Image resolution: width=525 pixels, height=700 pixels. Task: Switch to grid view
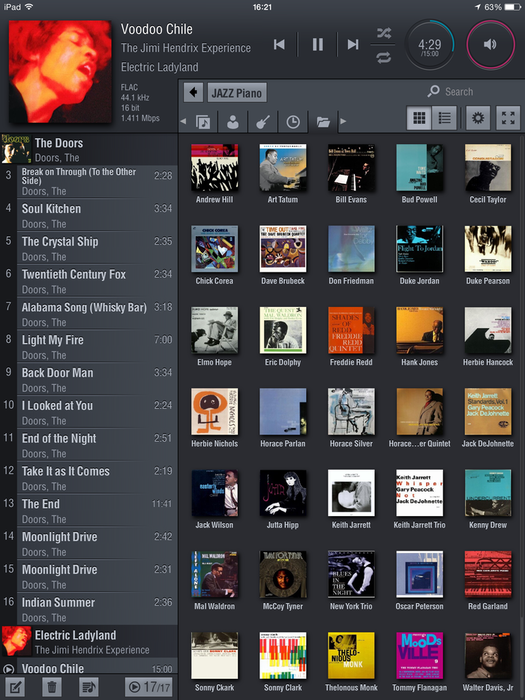tap(419, 118)
